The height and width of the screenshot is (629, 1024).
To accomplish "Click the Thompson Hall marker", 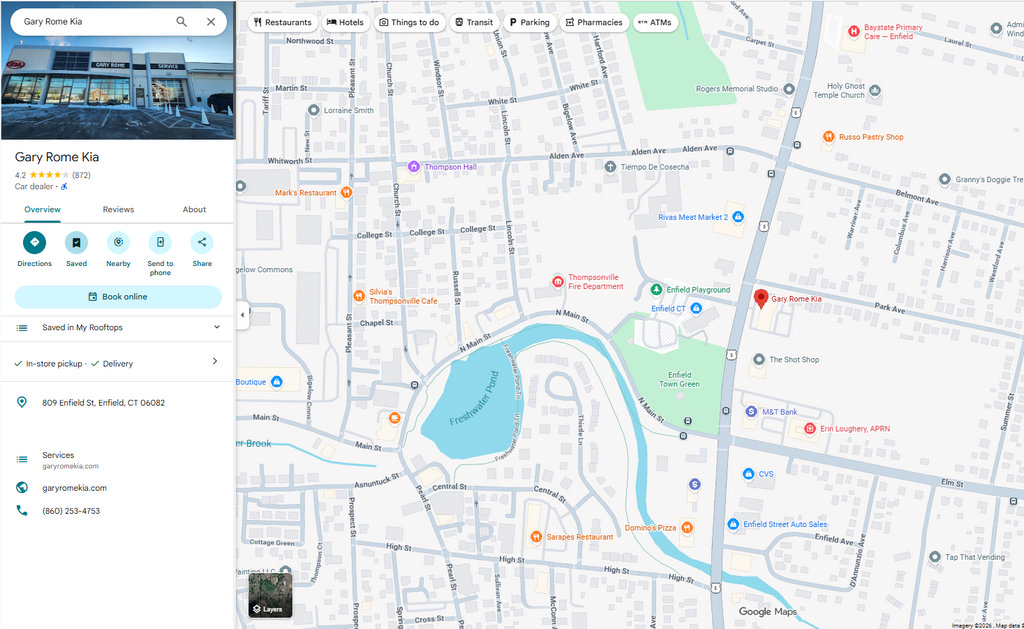I will click(x=413, y=167).
